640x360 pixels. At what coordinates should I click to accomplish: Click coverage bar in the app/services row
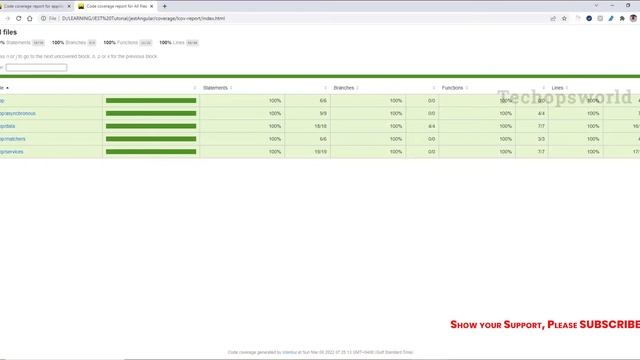coord(151,152)
